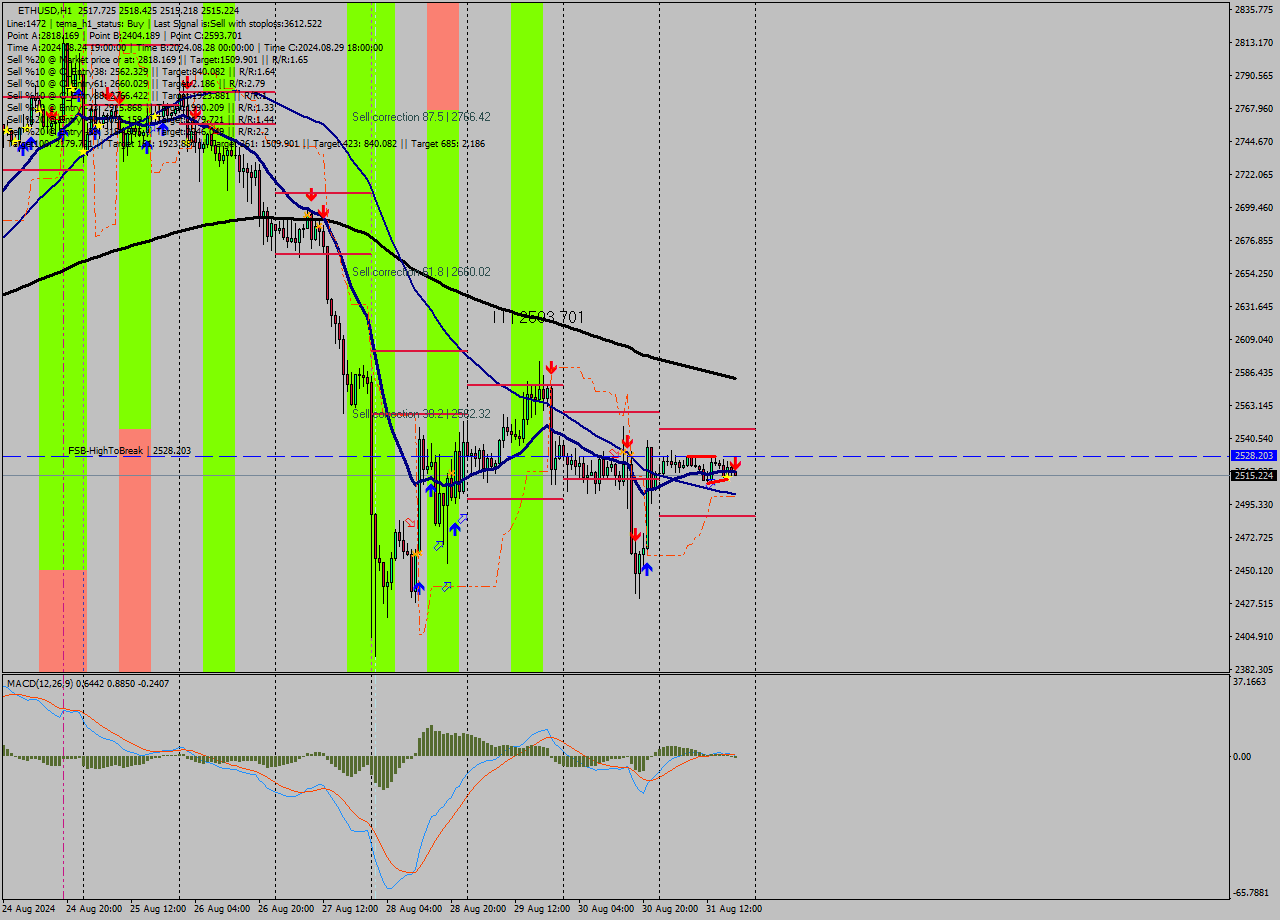This screenshot has width=1280, height=920.
Task: Click the 2472.725 price axis label
Action: click(1253, 538)
